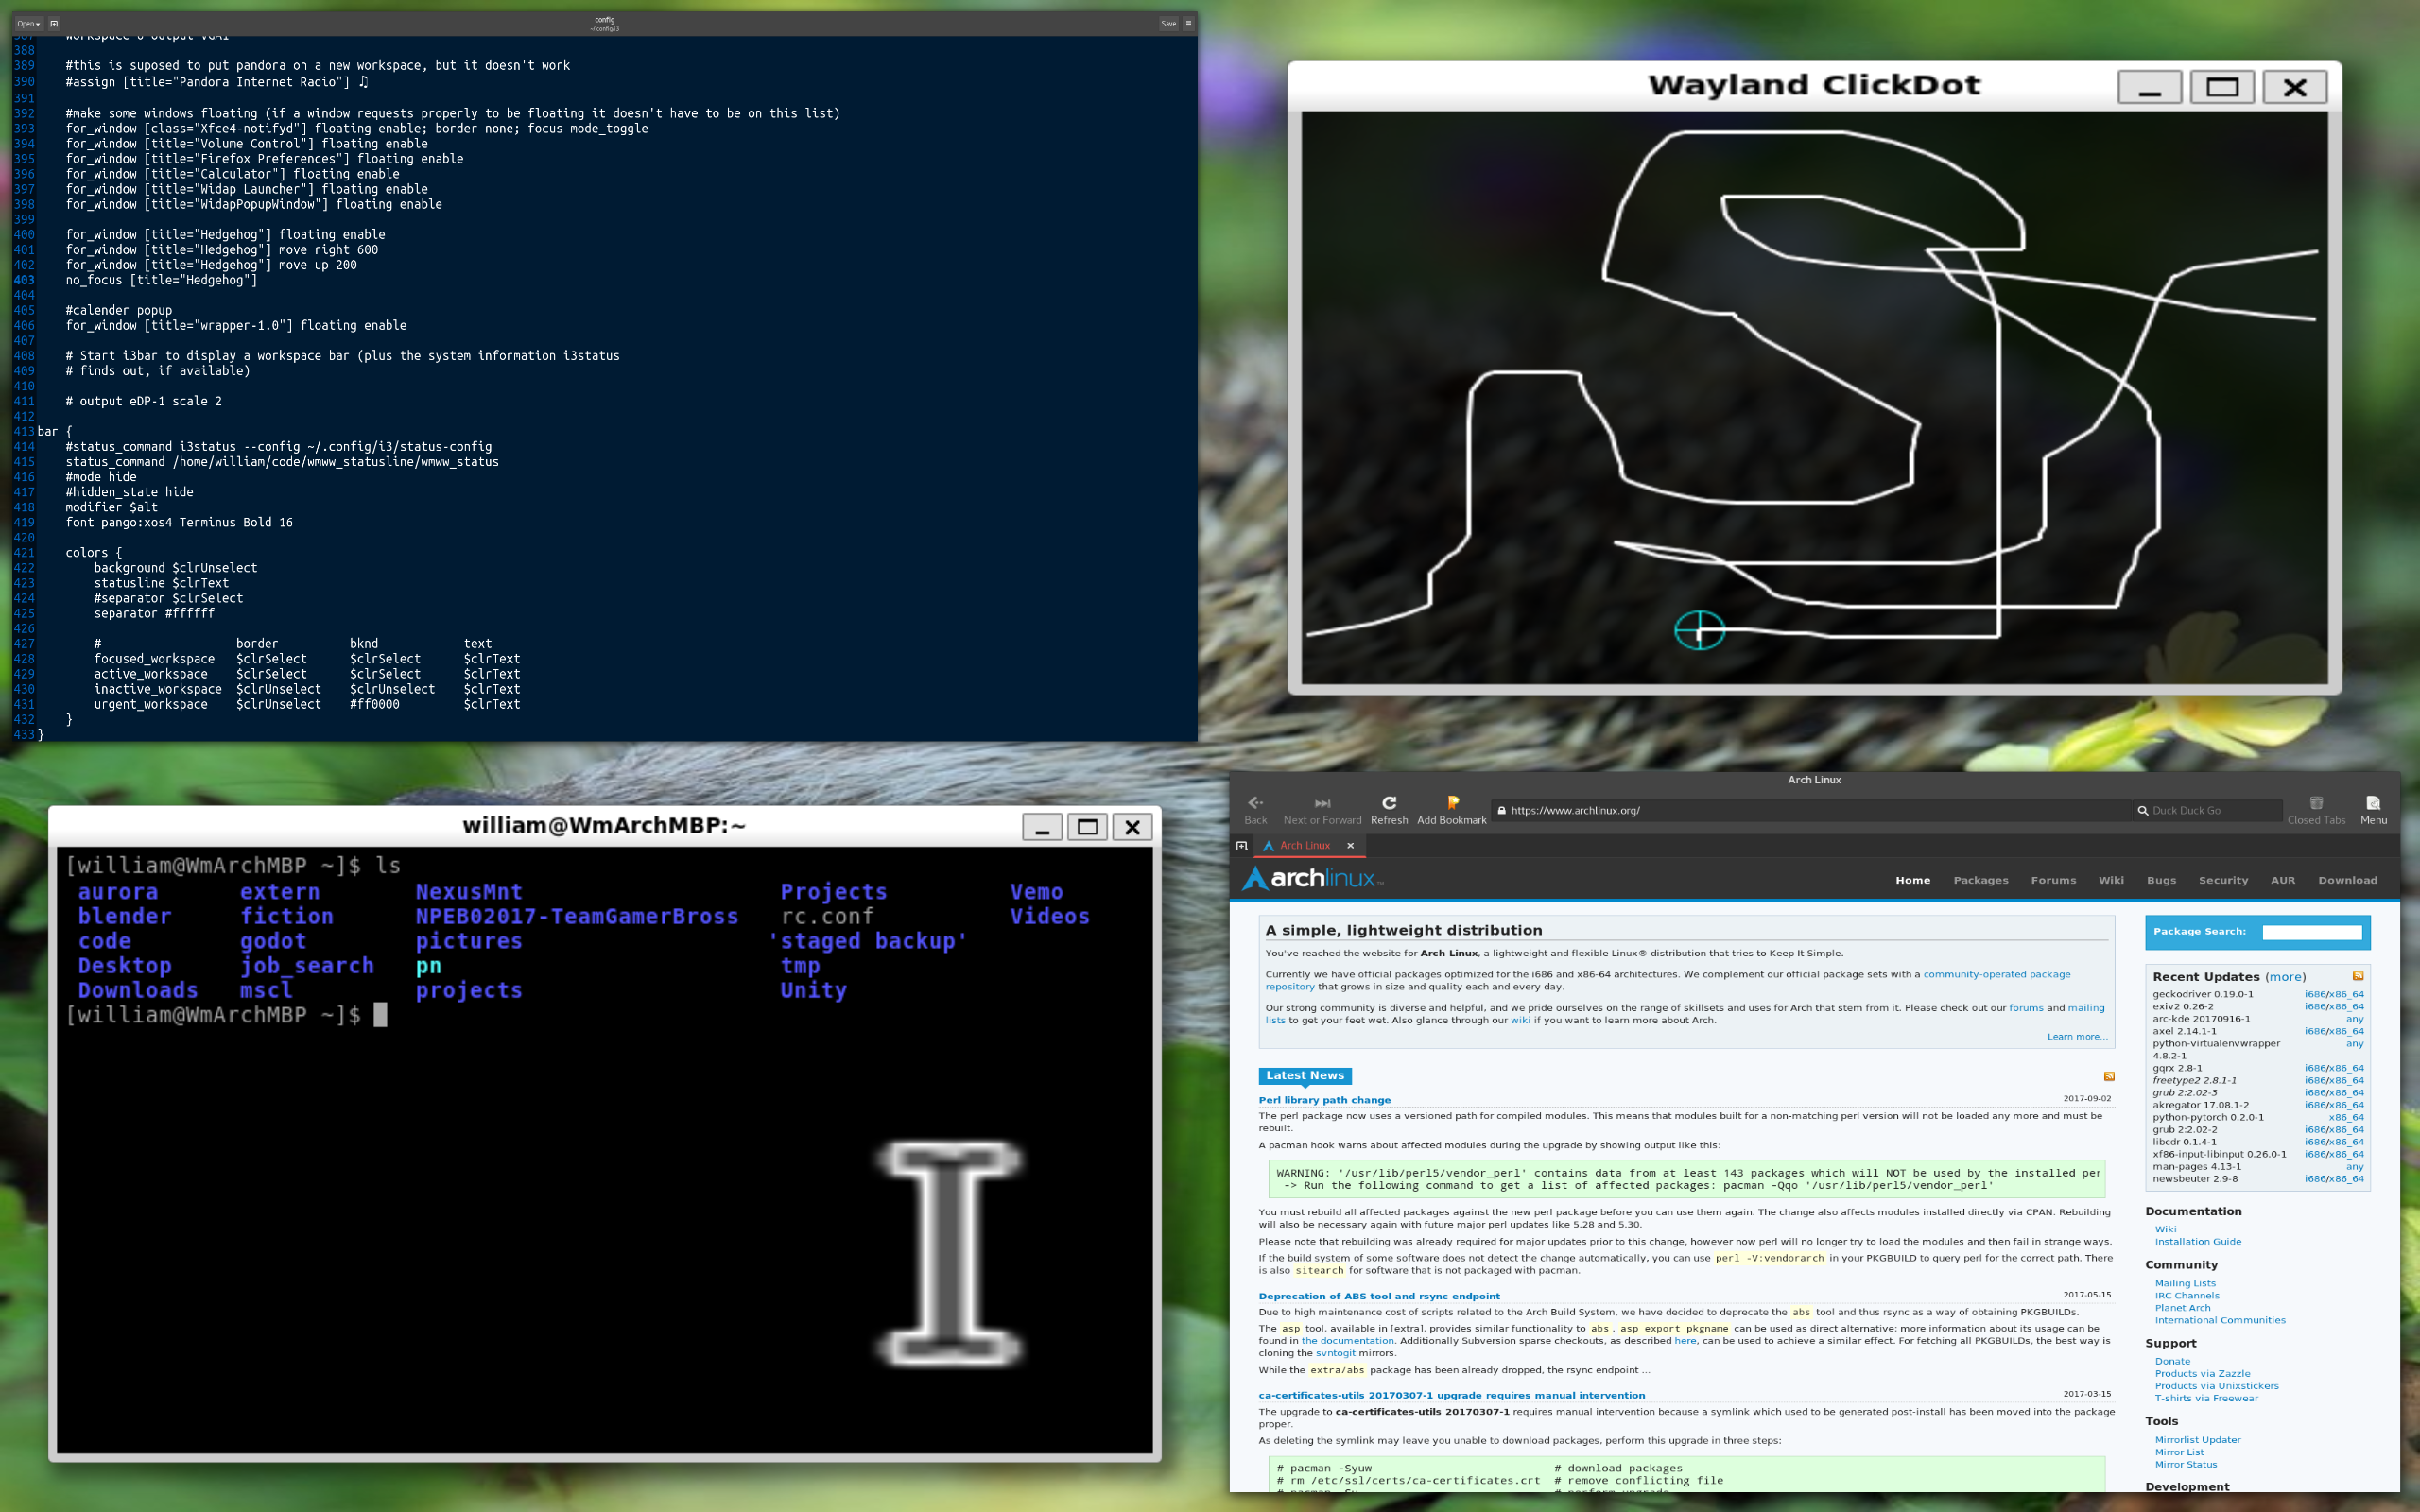The image size is (2420, 1512).
Task: Open the browser Menu icon
Action: point(2373,803)
